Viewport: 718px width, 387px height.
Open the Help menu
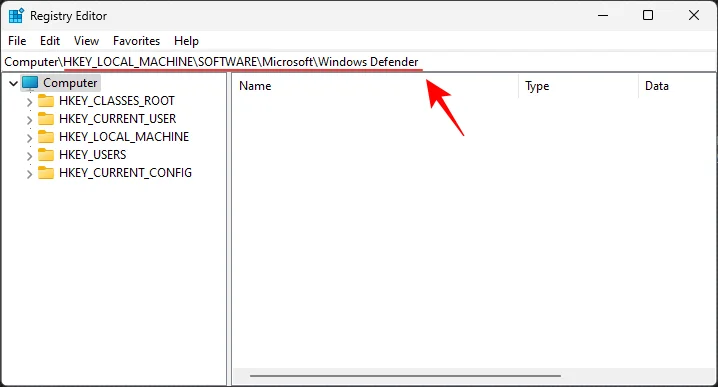coord(186,41)
